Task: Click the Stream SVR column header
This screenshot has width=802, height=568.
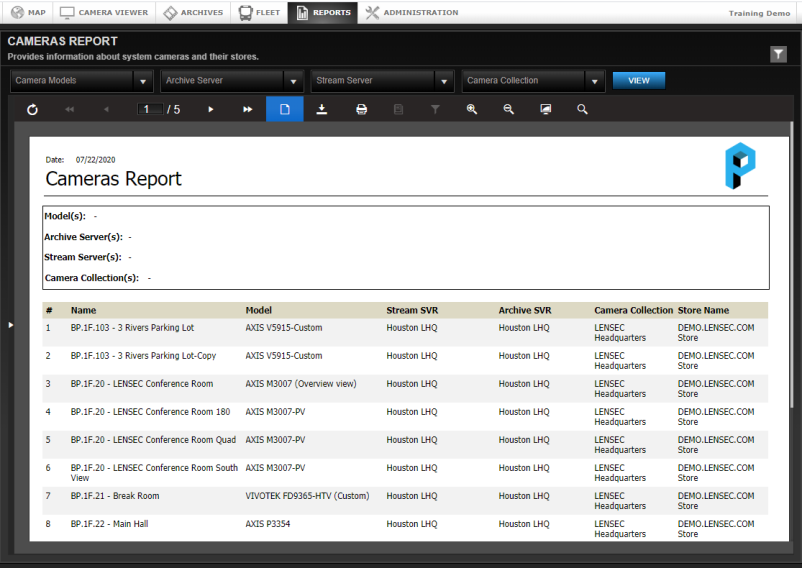Action: (x=412, y=310)
